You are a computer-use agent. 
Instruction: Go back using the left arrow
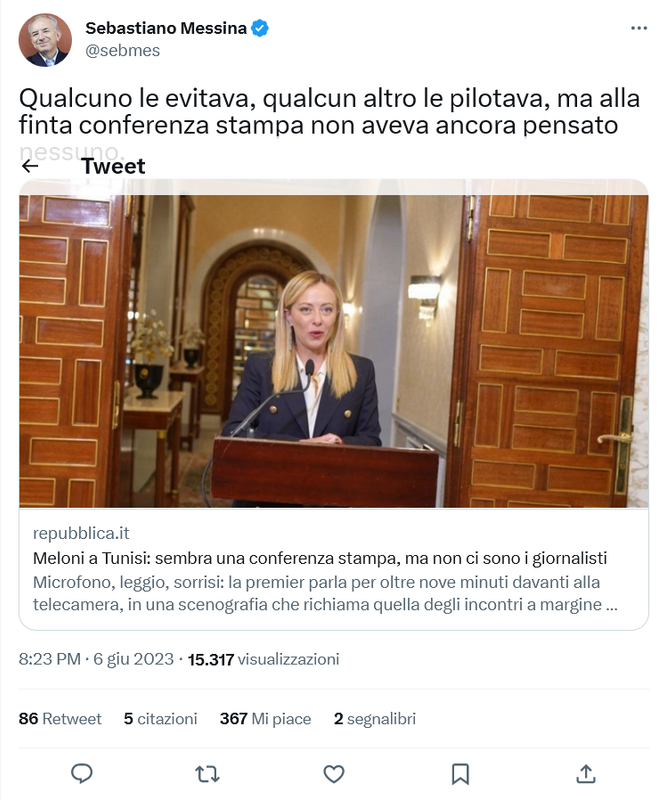(x=30, y=166)
